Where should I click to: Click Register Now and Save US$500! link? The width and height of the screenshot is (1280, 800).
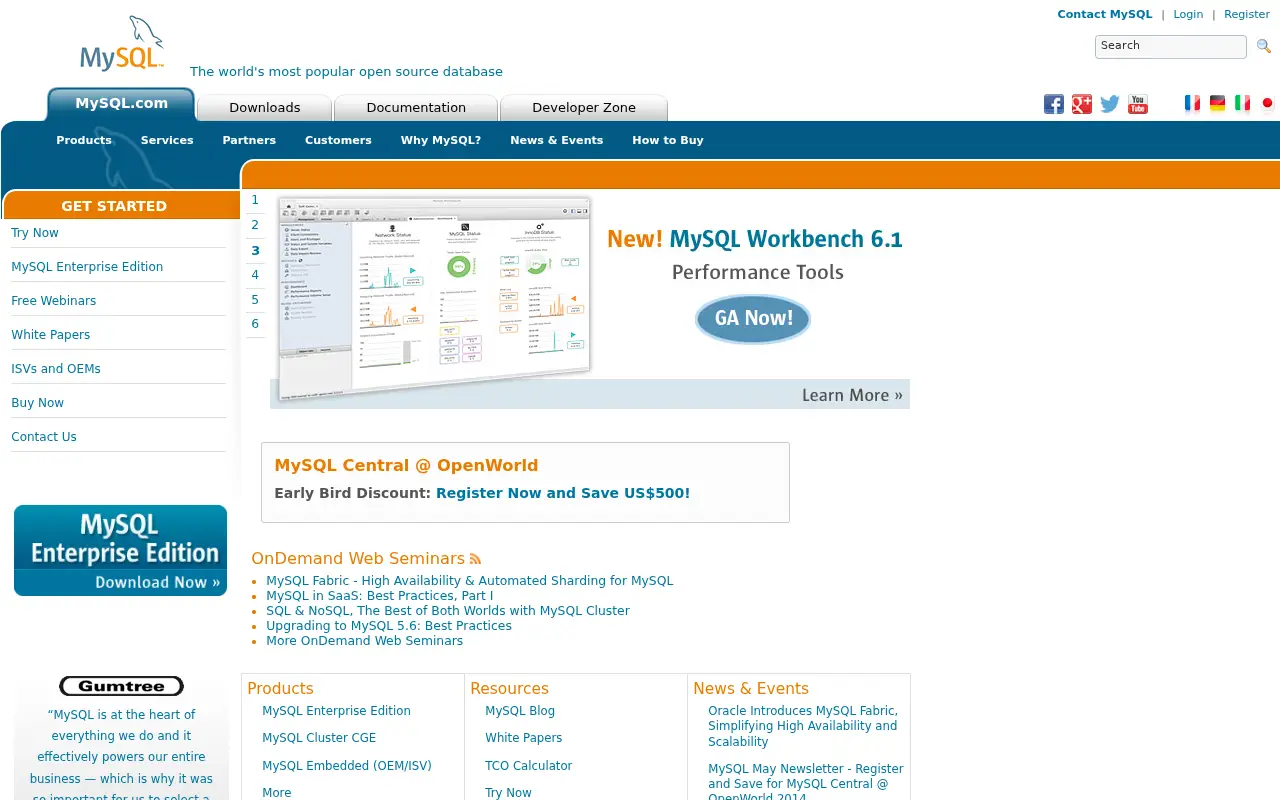coord(563,493)
